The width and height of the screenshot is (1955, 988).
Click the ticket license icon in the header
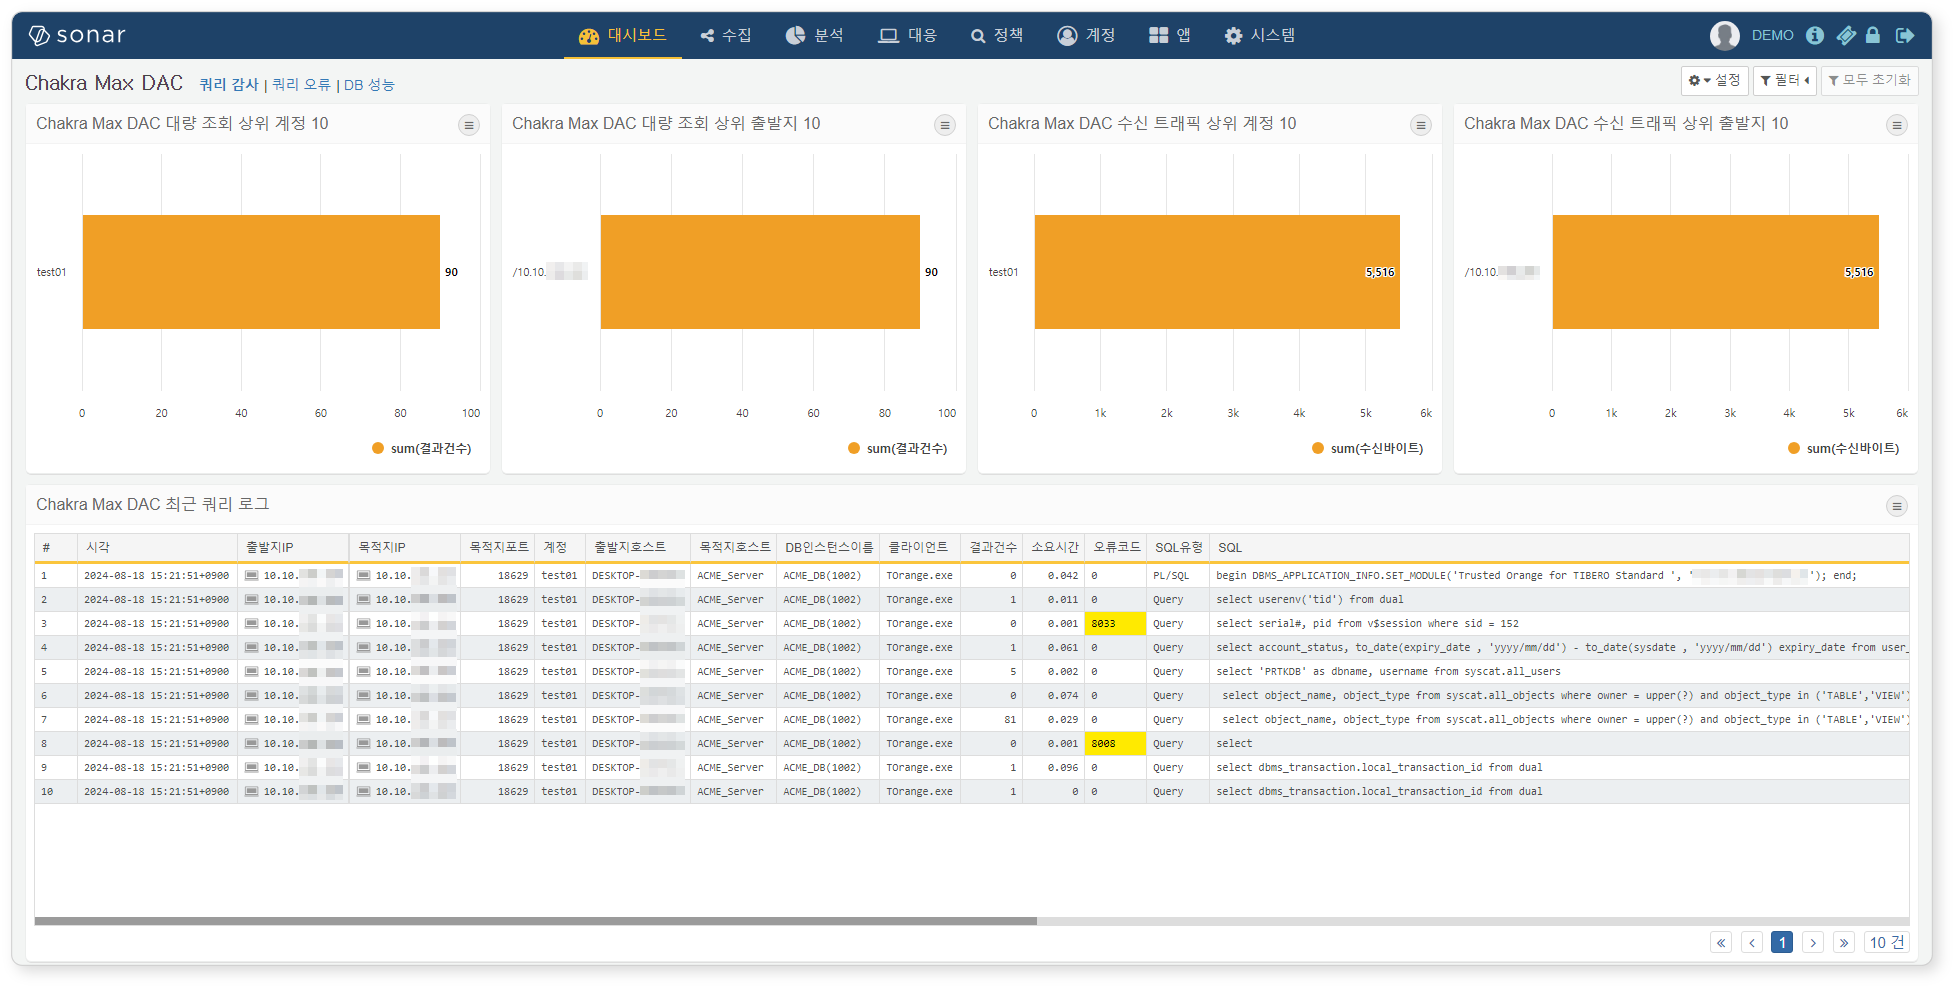click(1846, 35)
